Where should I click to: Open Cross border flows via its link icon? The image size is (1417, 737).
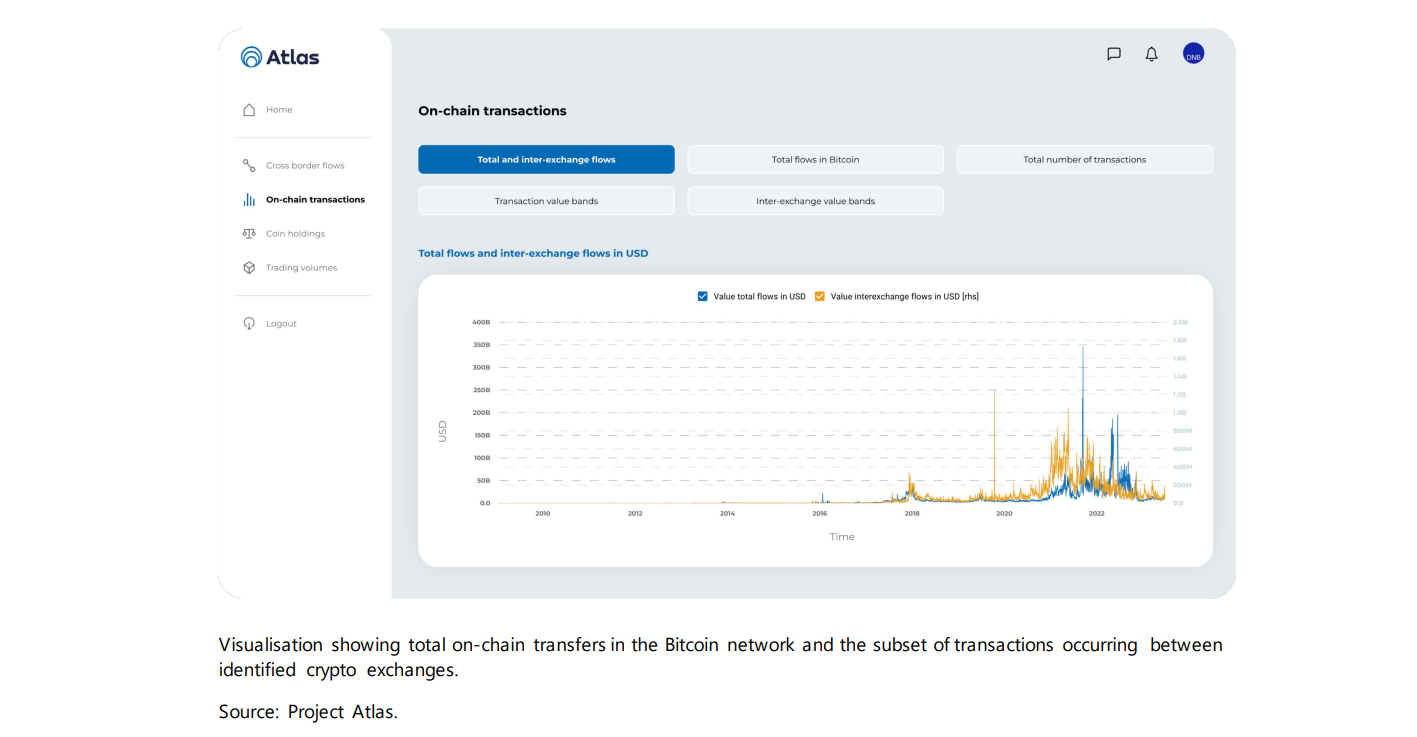pyautogui.click(x=248, y=165)
